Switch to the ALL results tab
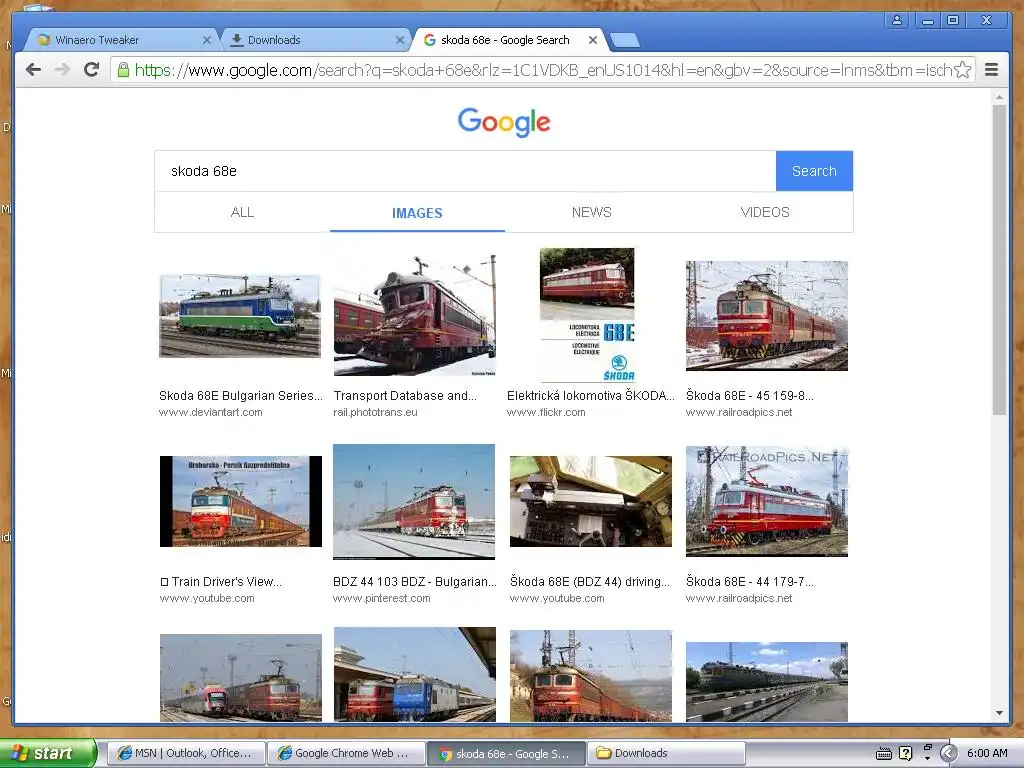The image size is (1024, 768). point(242,212)
